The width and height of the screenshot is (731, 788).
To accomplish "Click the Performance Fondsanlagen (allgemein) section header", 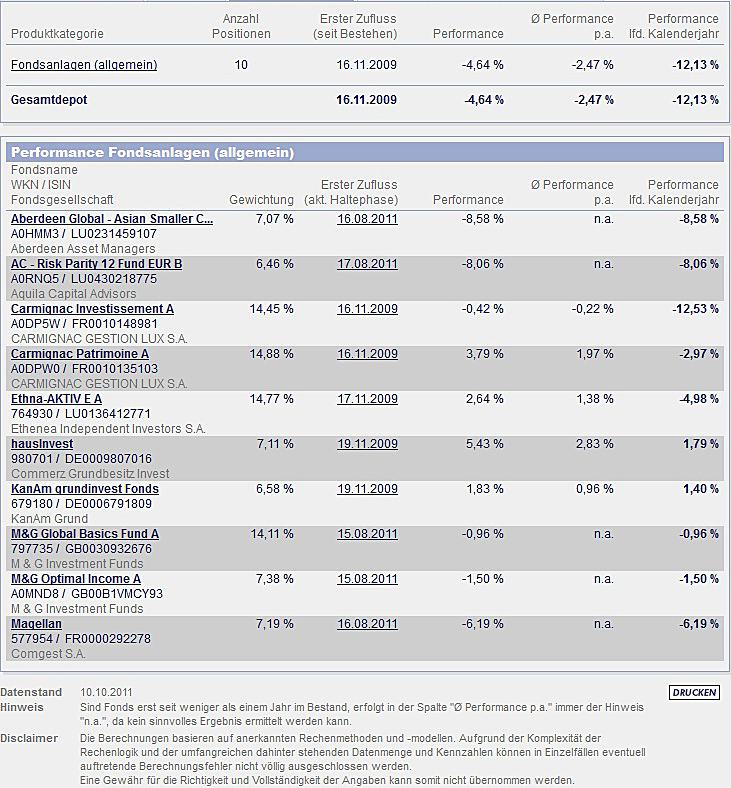I will coord(152,153).
